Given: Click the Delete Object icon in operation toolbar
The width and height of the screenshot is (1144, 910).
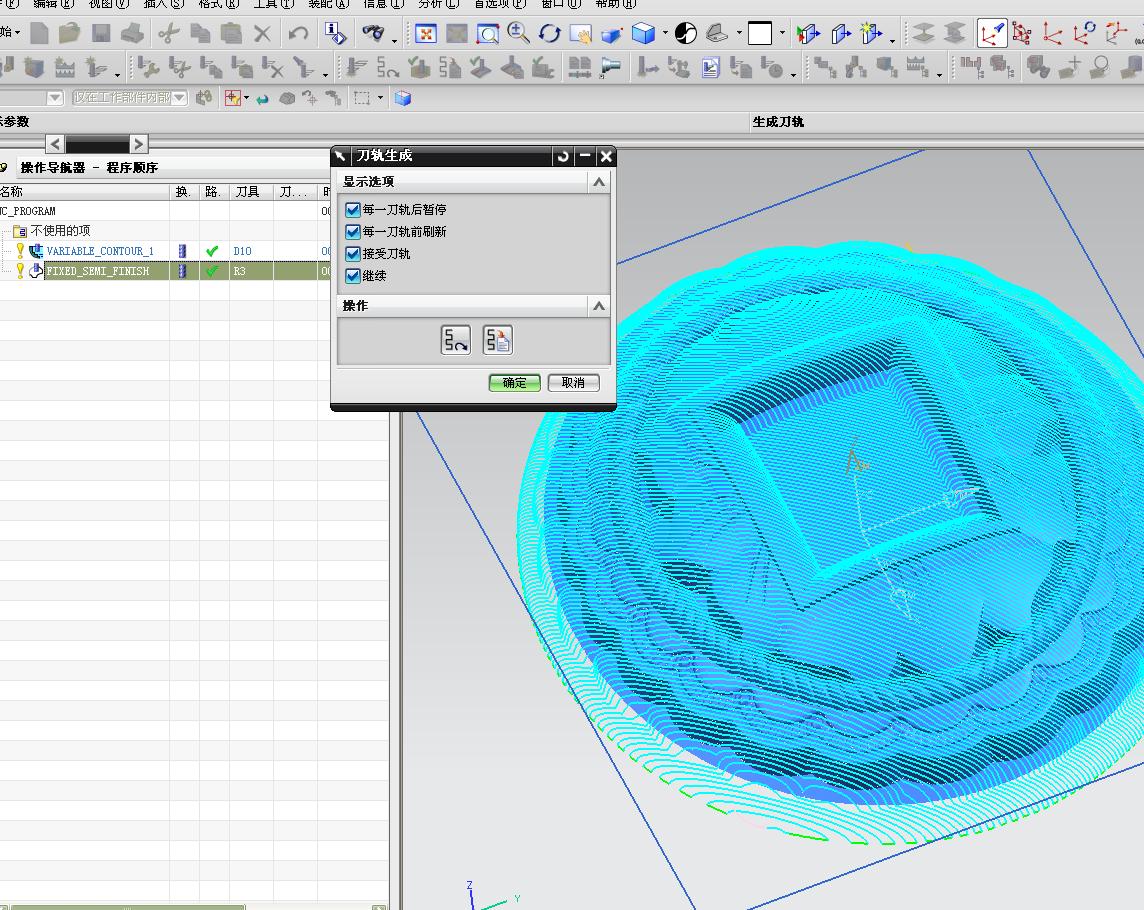Looking at the screenshot, I should (x=273, y=69).
